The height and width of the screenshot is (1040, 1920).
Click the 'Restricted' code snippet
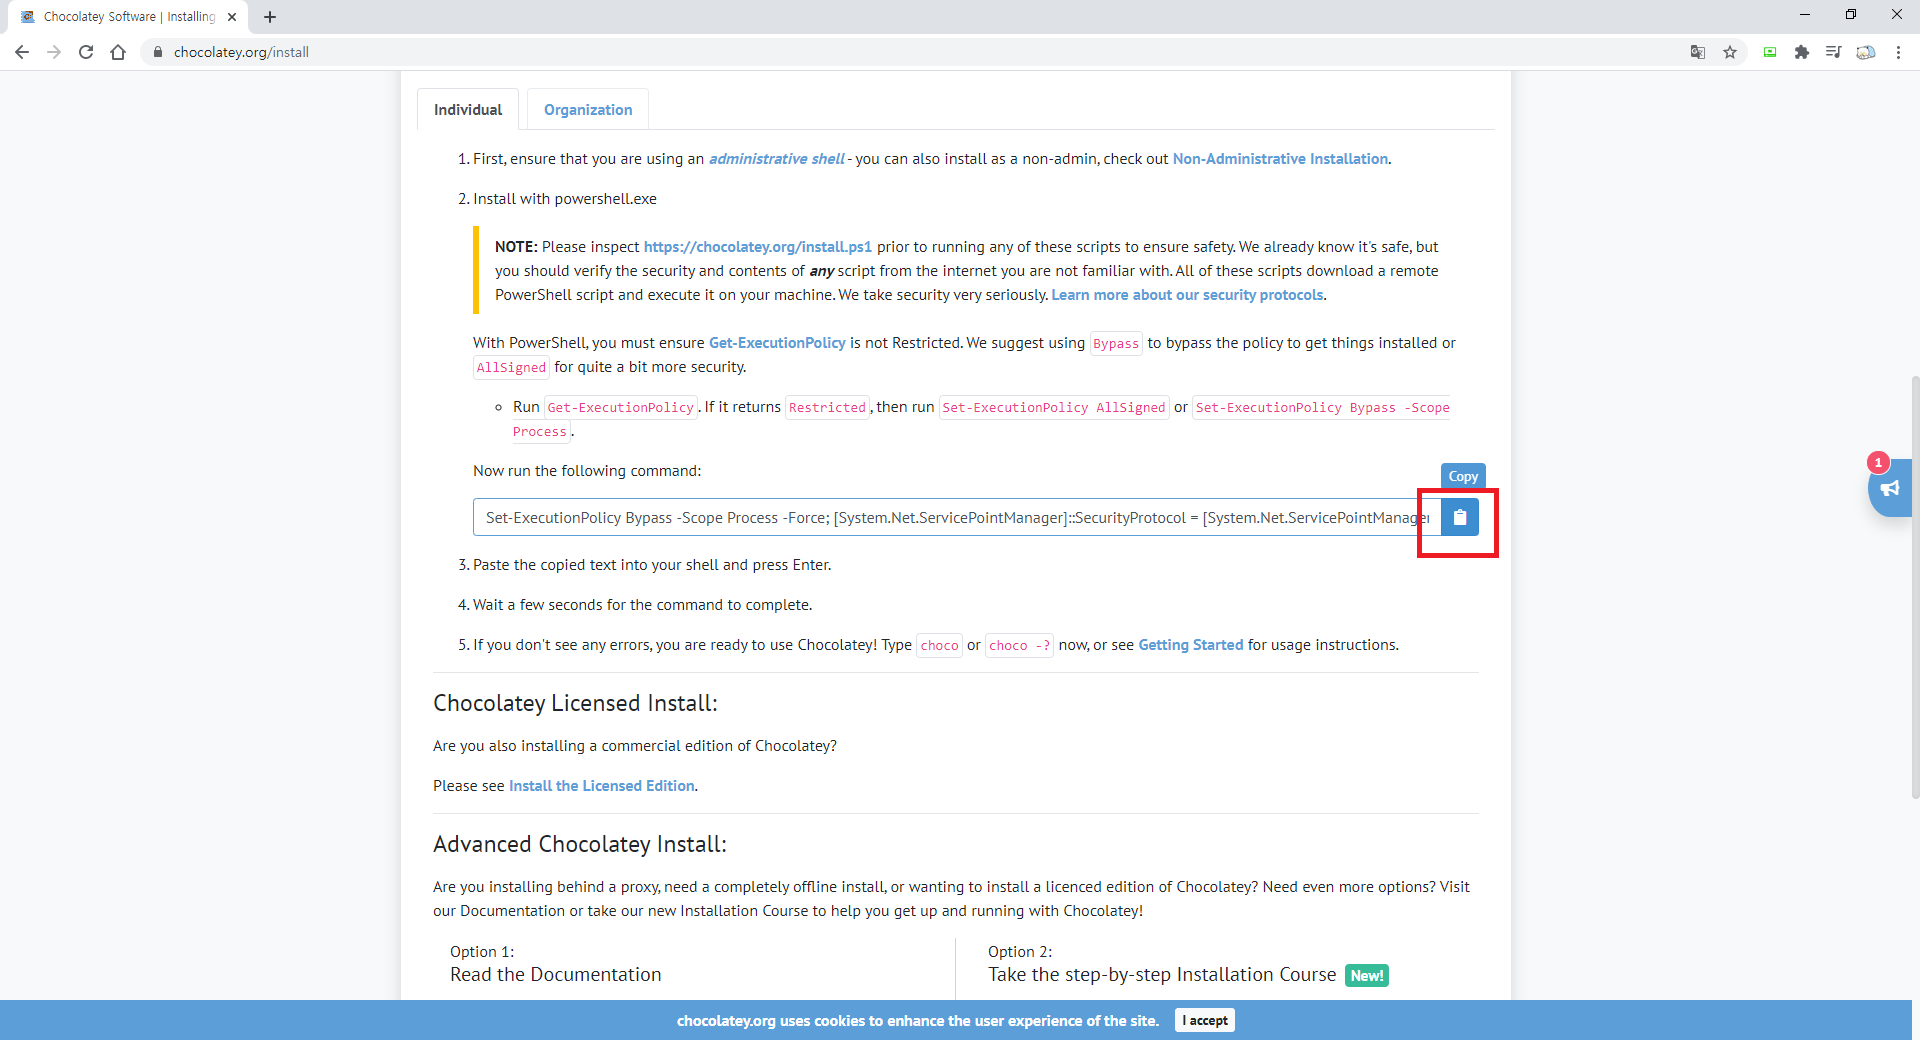coord(827,408)
